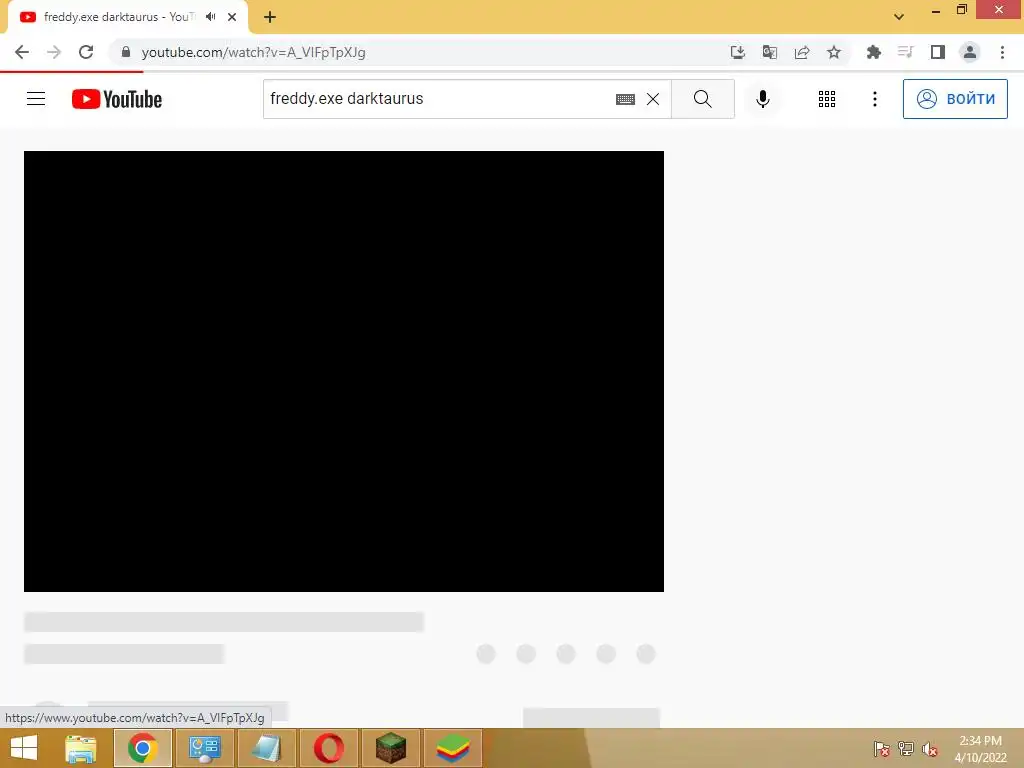Open the Chrome three-dot menu

click(x=1002, y=52)
